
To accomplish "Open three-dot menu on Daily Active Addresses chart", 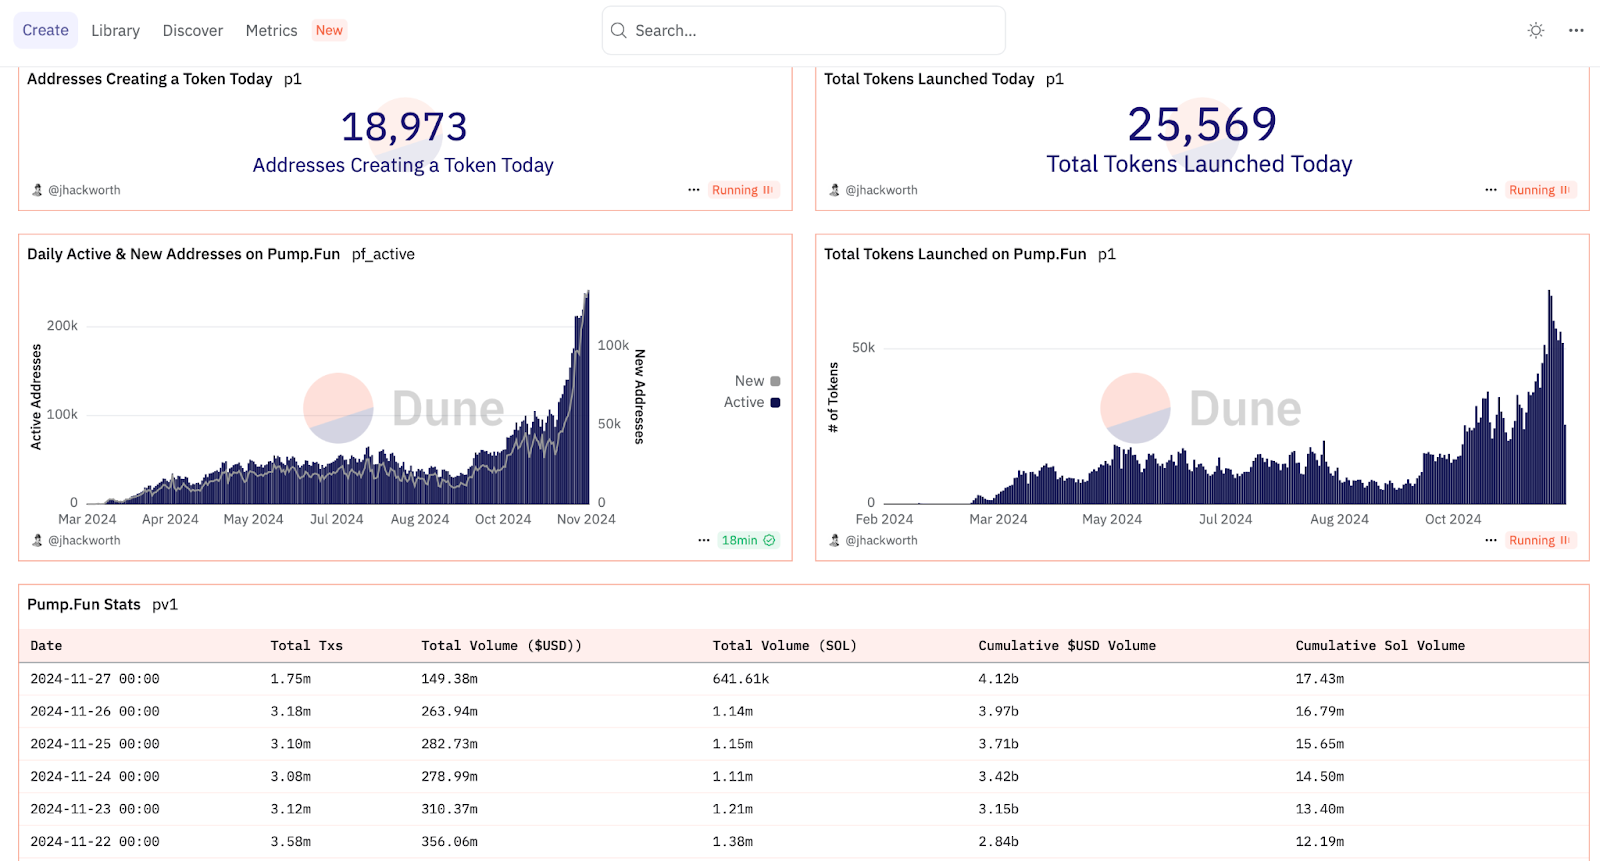I will pos(704,540).
